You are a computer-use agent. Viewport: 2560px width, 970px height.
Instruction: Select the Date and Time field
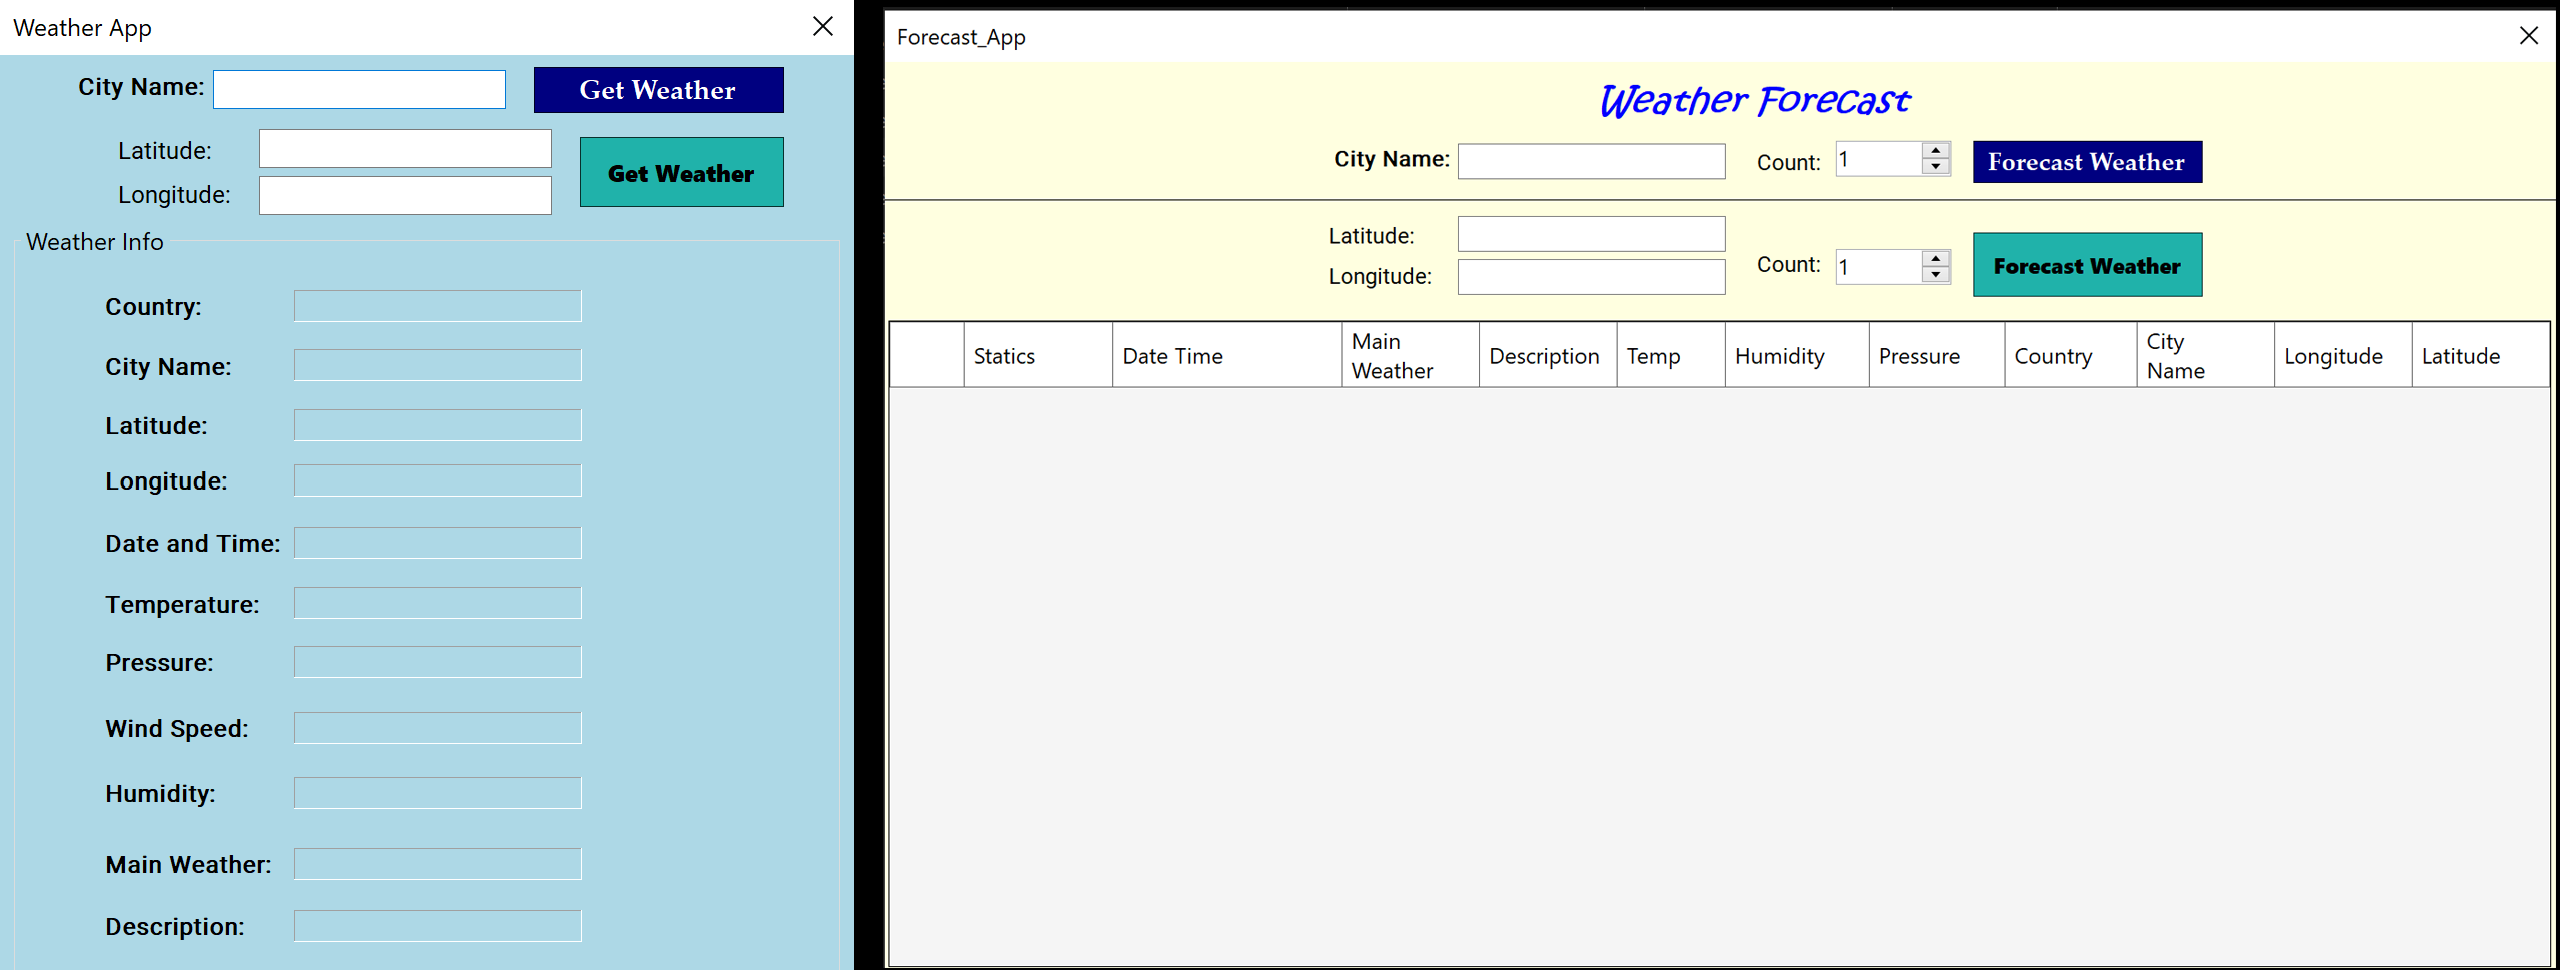coord(437,543)
